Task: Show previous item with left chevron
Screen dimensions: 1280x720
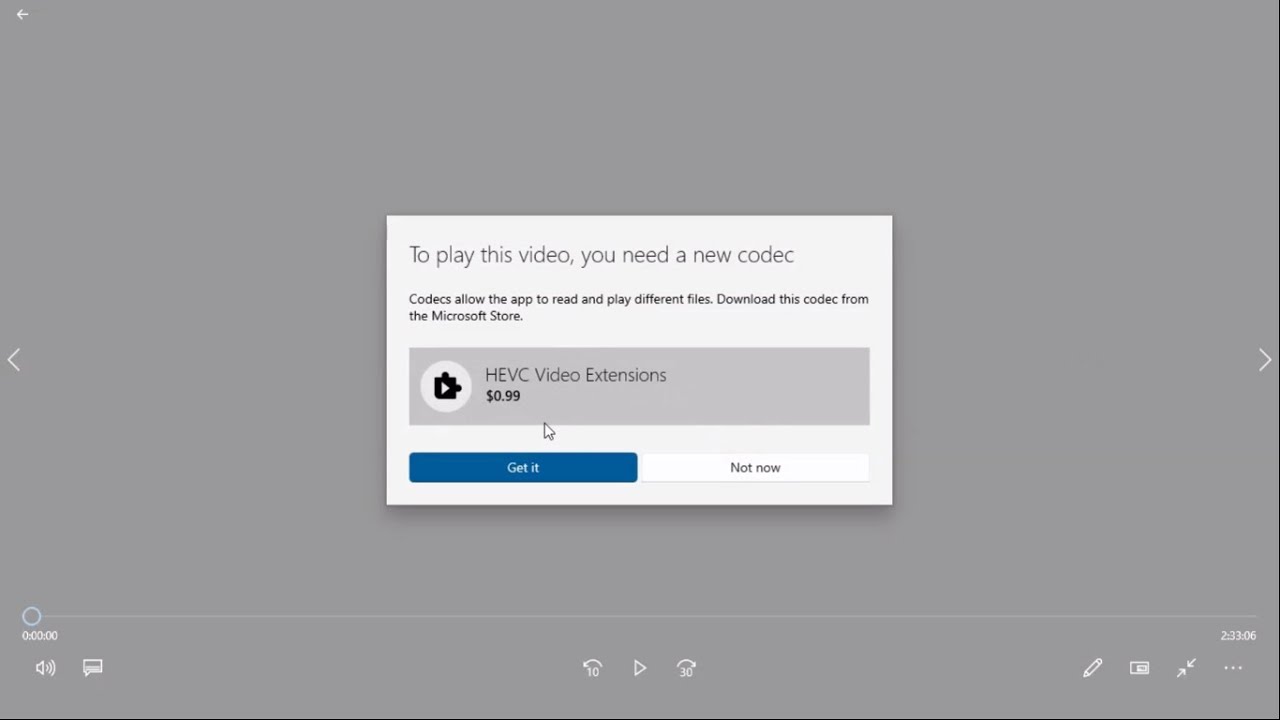Action: 14,360
